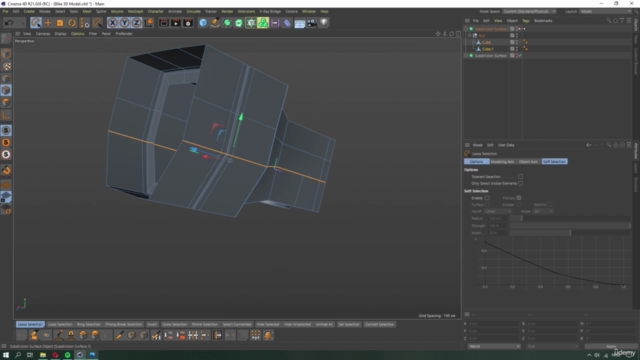Open the viewport Display menu
This screenshot has height=360, width=640.
click(60, 34)
